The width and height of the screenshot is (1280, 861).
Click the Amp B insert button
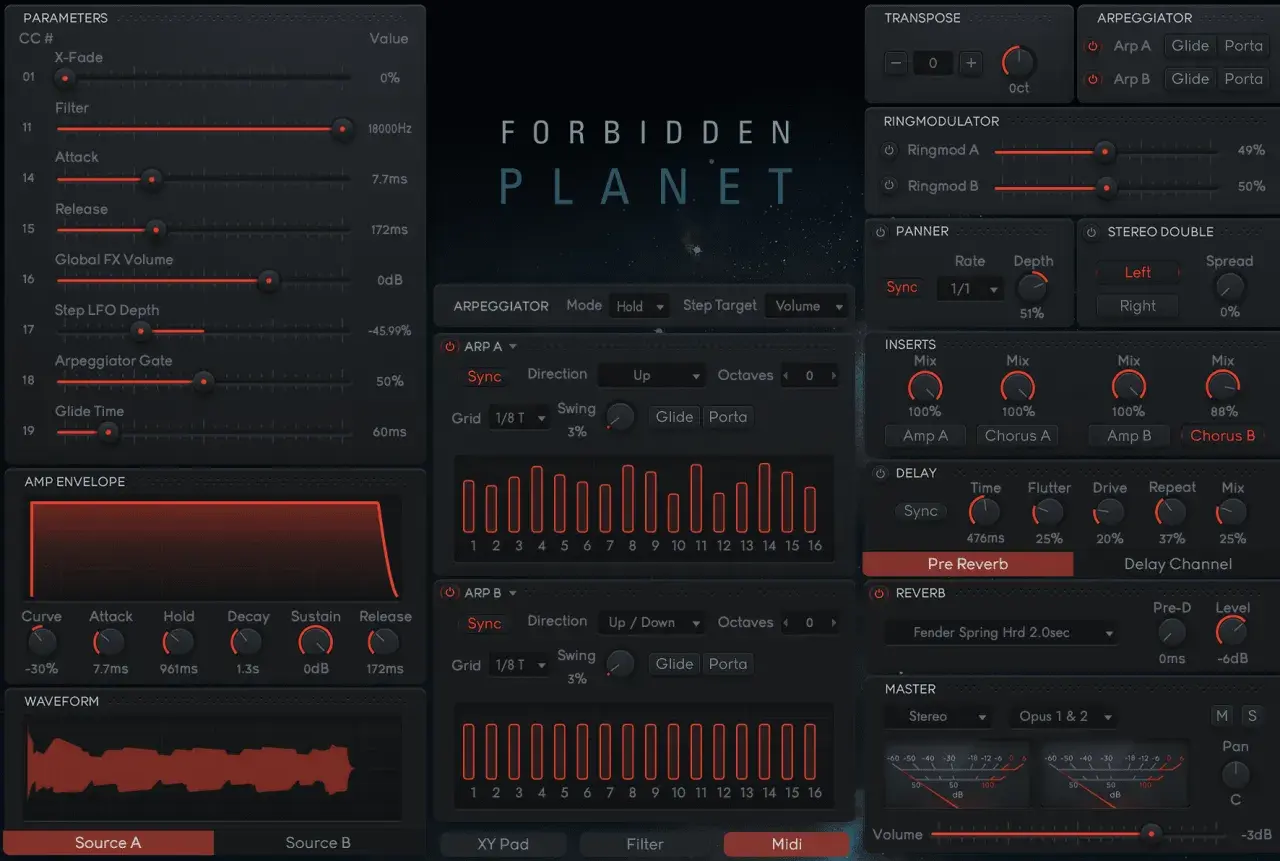pyautogui.click(x=1129, y=436)
